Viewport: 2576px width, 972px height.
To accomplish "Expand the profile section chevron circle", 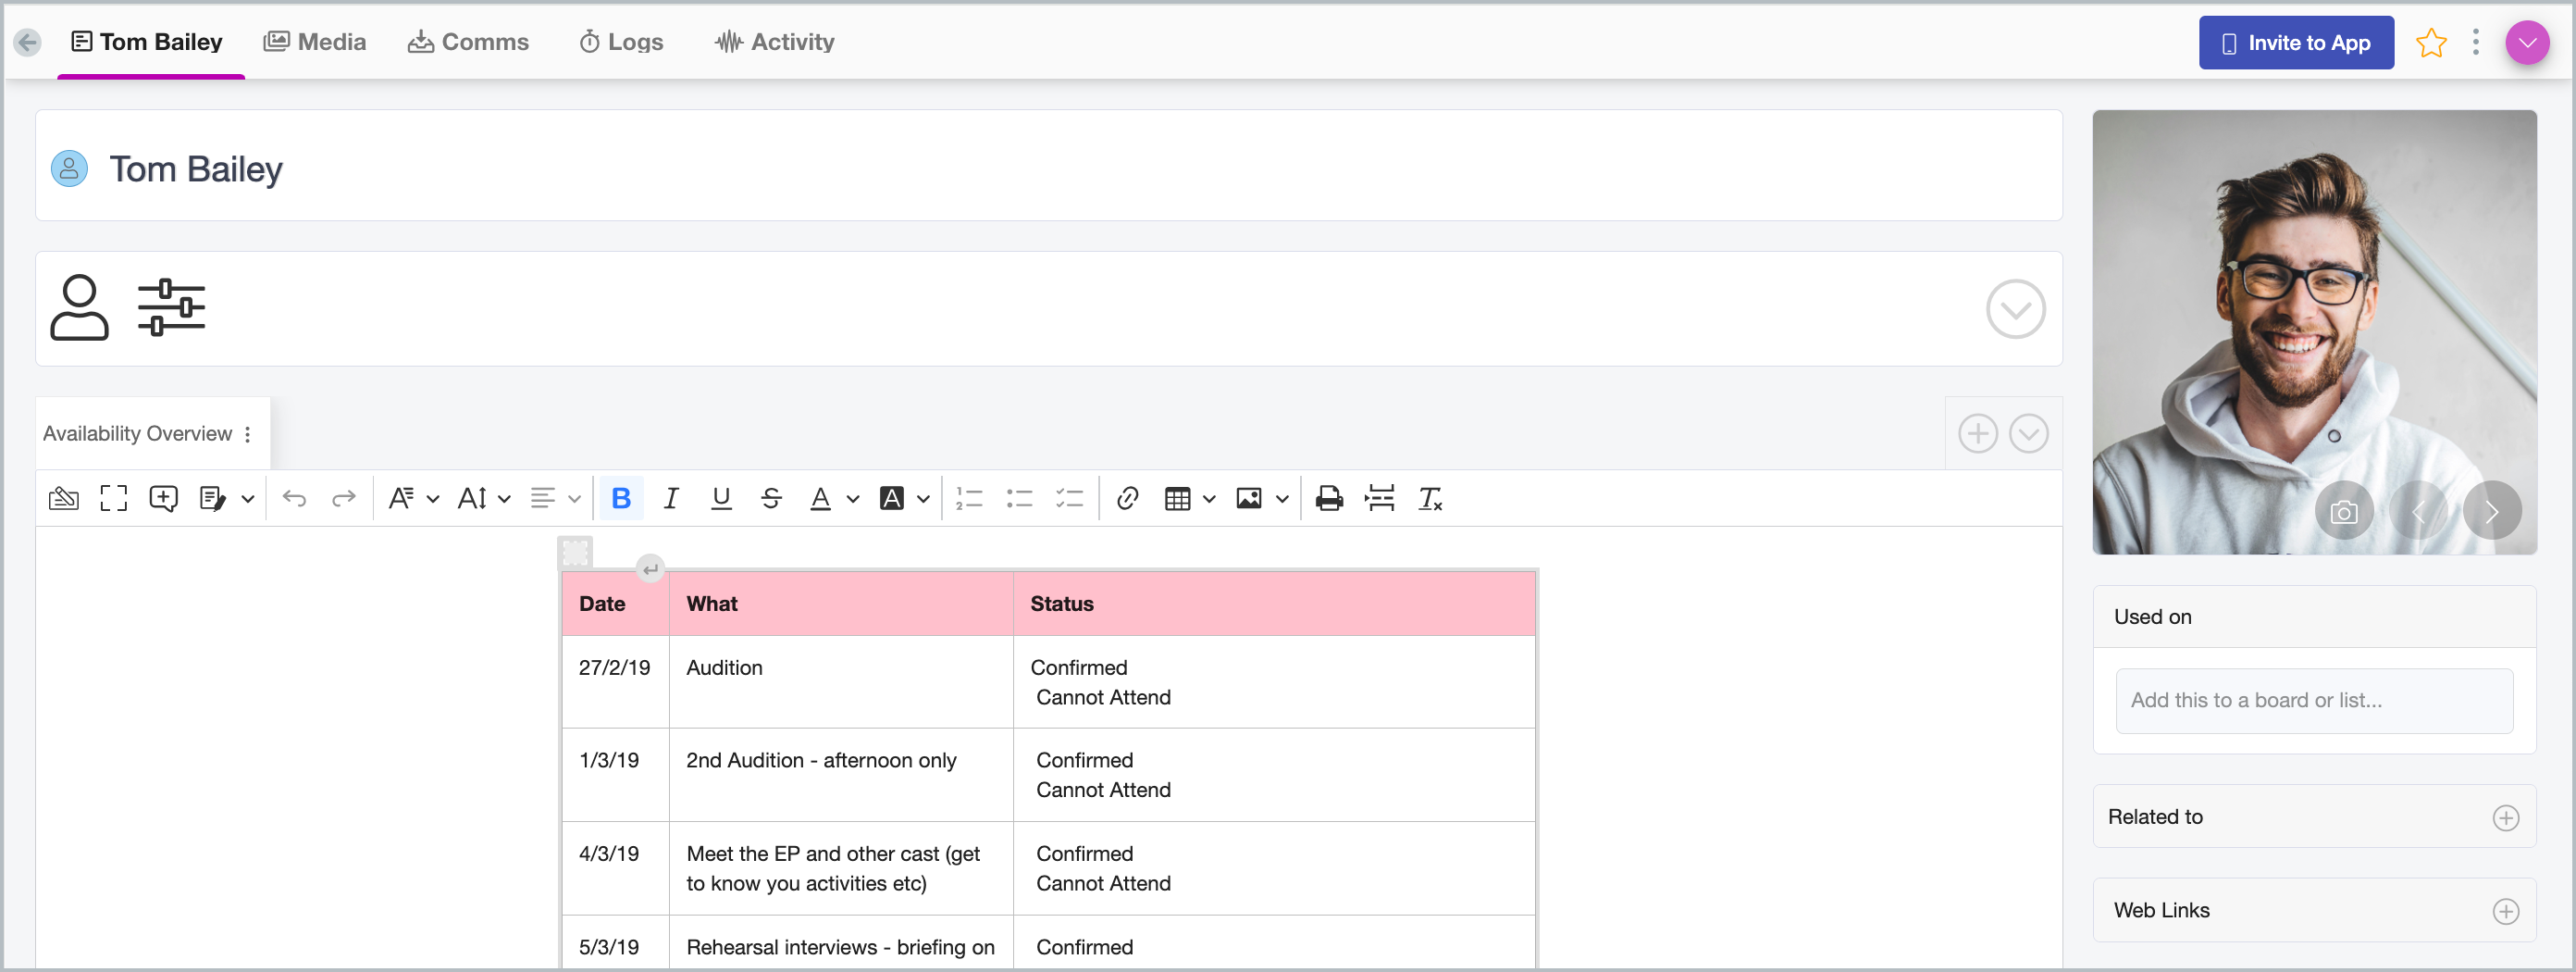I will [2015, 309].
